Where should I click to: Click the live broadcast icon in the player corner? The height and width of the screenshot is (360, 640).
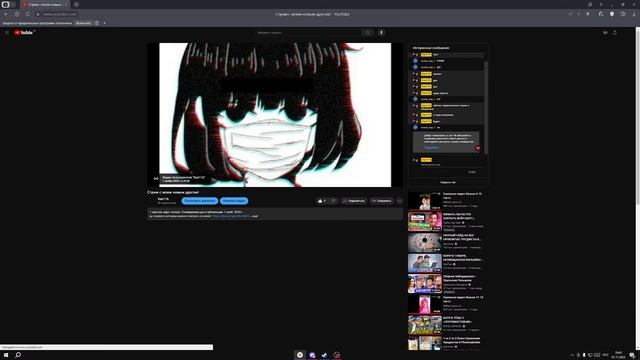tap(156, 179)
